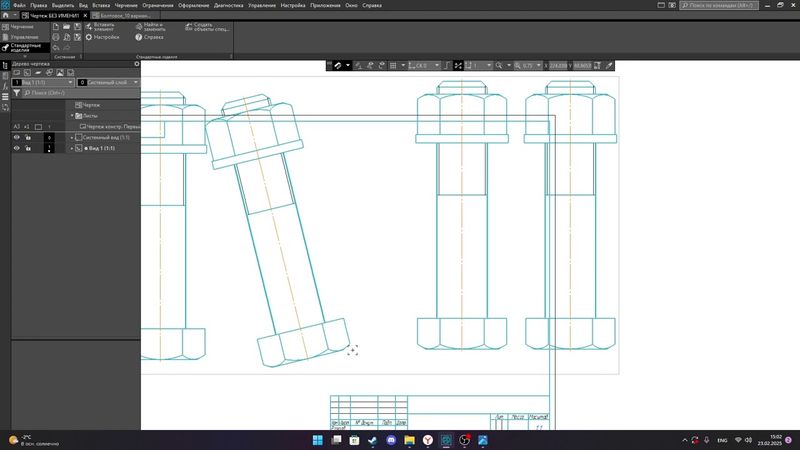Click the home icon tab
This screenshot has height=450, width=800.
8,16
